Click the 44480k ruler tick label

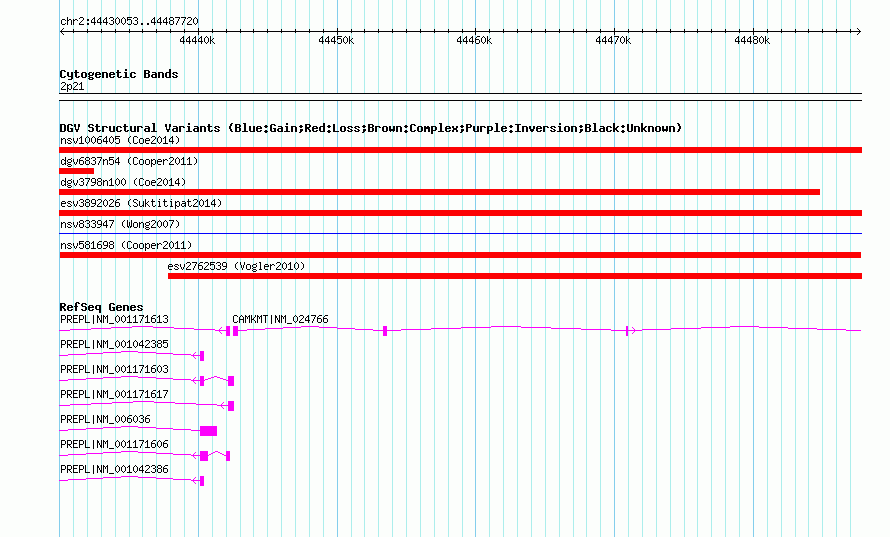pos(752,40)
